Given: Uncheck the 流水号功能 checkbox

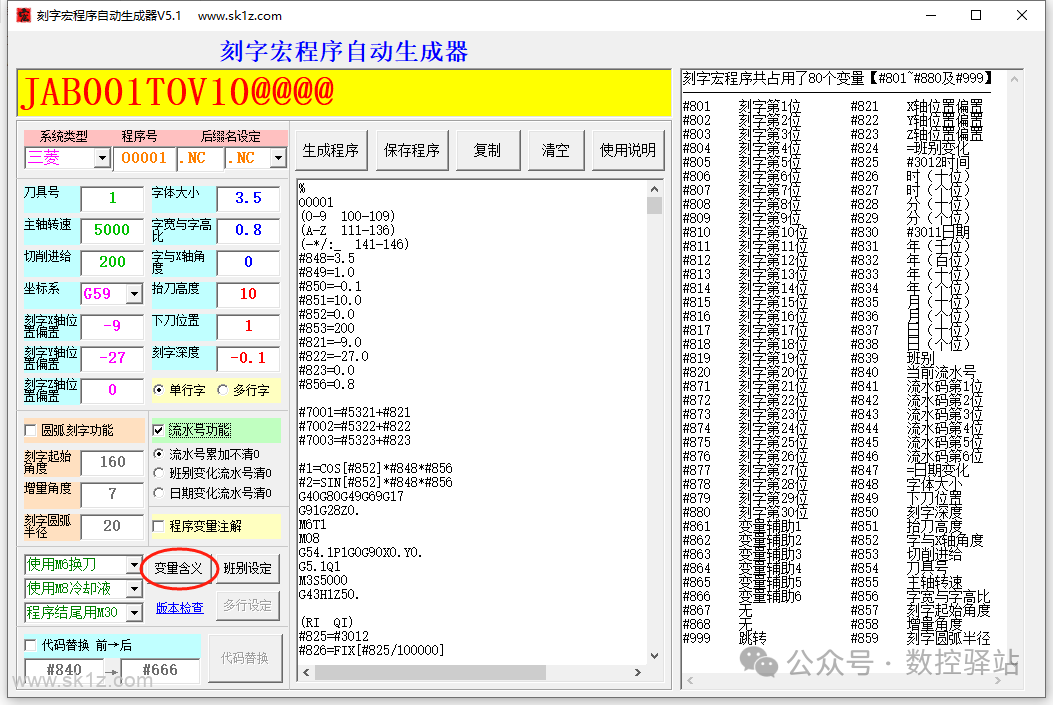Looking at the screenshot, I should pyautogui.click(x=158, y=430).
